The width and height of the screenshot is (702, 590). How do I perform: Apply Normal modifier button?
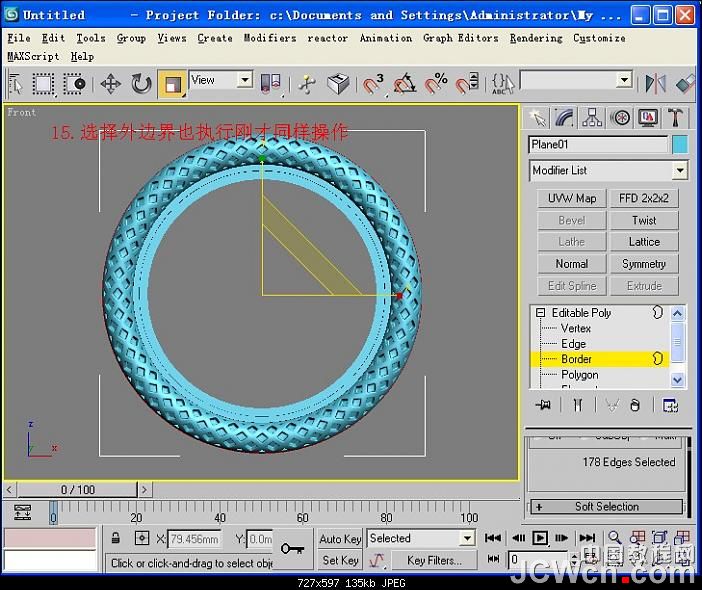click(572, 264)
